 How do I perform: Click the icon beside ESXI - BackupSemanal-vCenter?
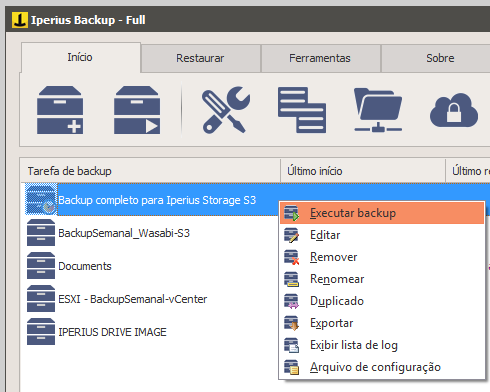[x=41, y=299]
